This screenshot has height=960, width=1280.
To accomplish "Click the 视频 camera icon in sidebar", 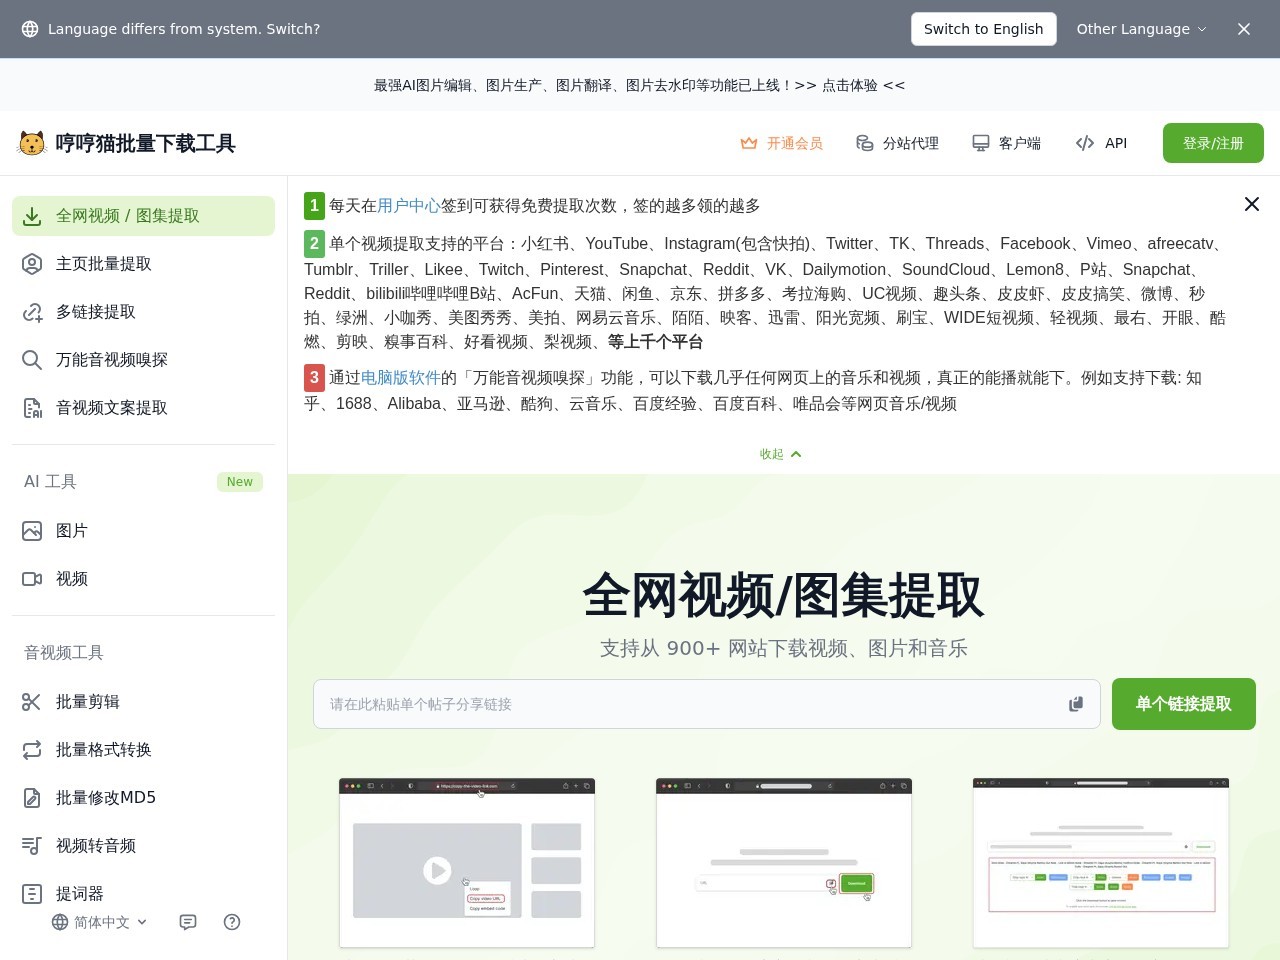I will click(x=32, y=579).
